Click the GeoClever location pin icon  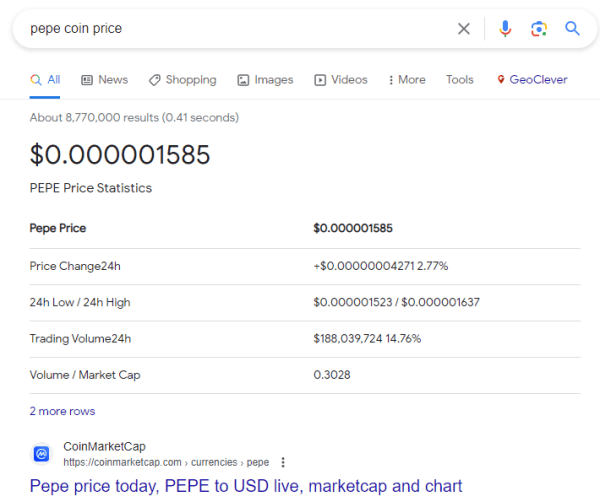point(501,80)
